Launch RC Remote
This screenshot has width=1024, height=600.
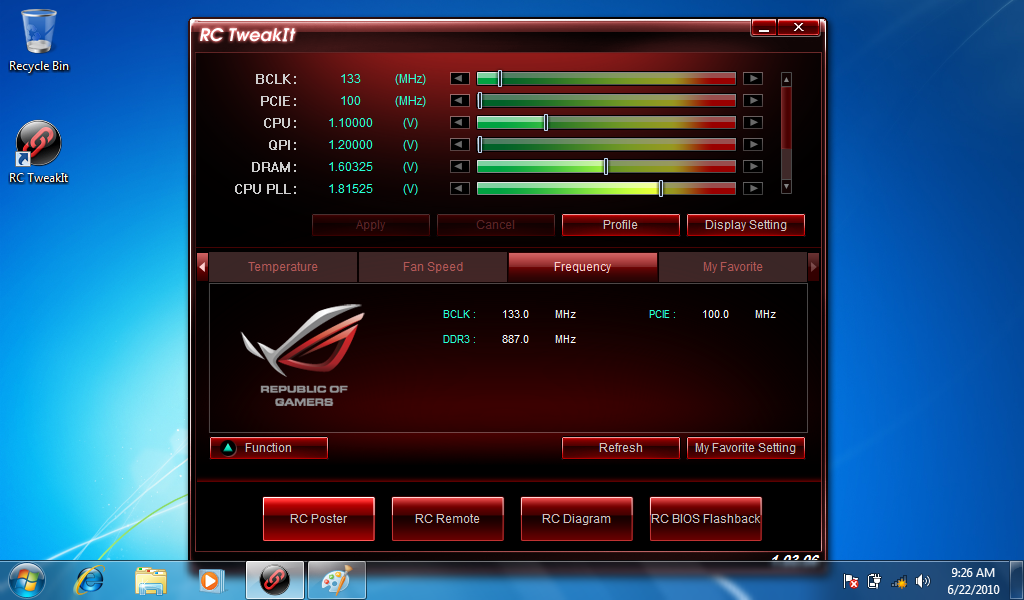(447, 519)
